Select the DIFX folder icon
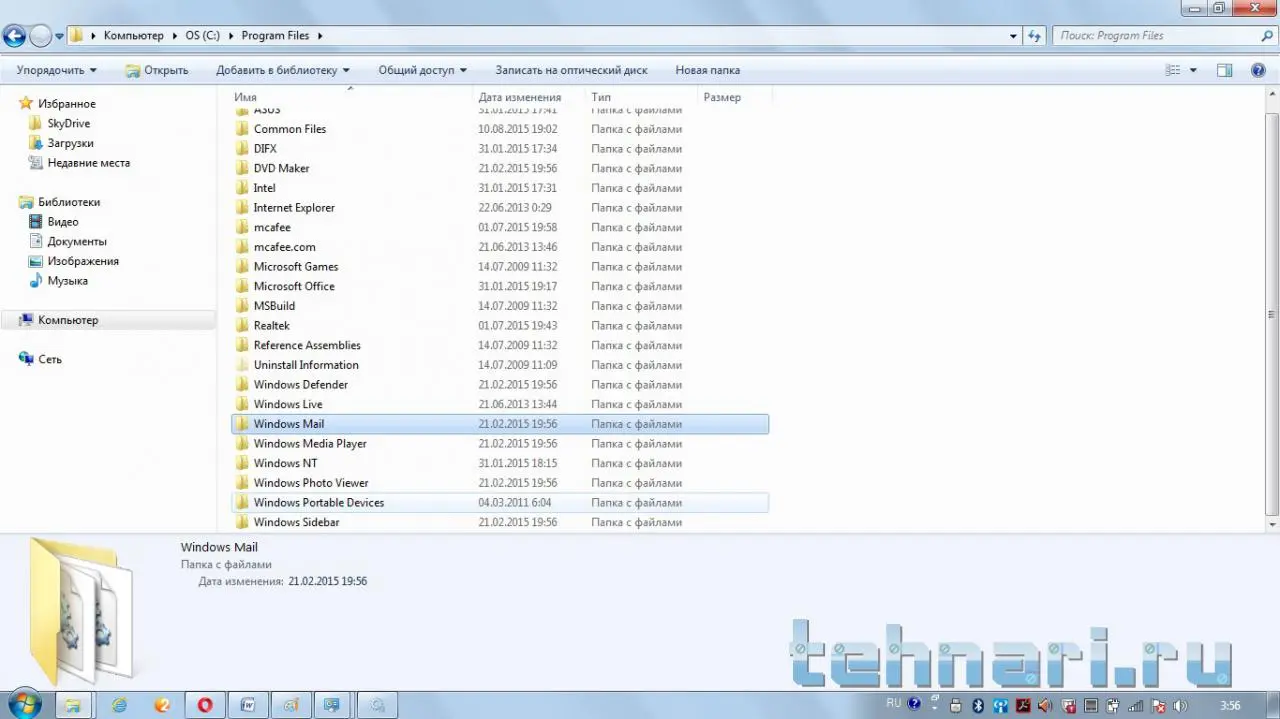Screen dimensions: 1280x719 click(x=241, y=148)
